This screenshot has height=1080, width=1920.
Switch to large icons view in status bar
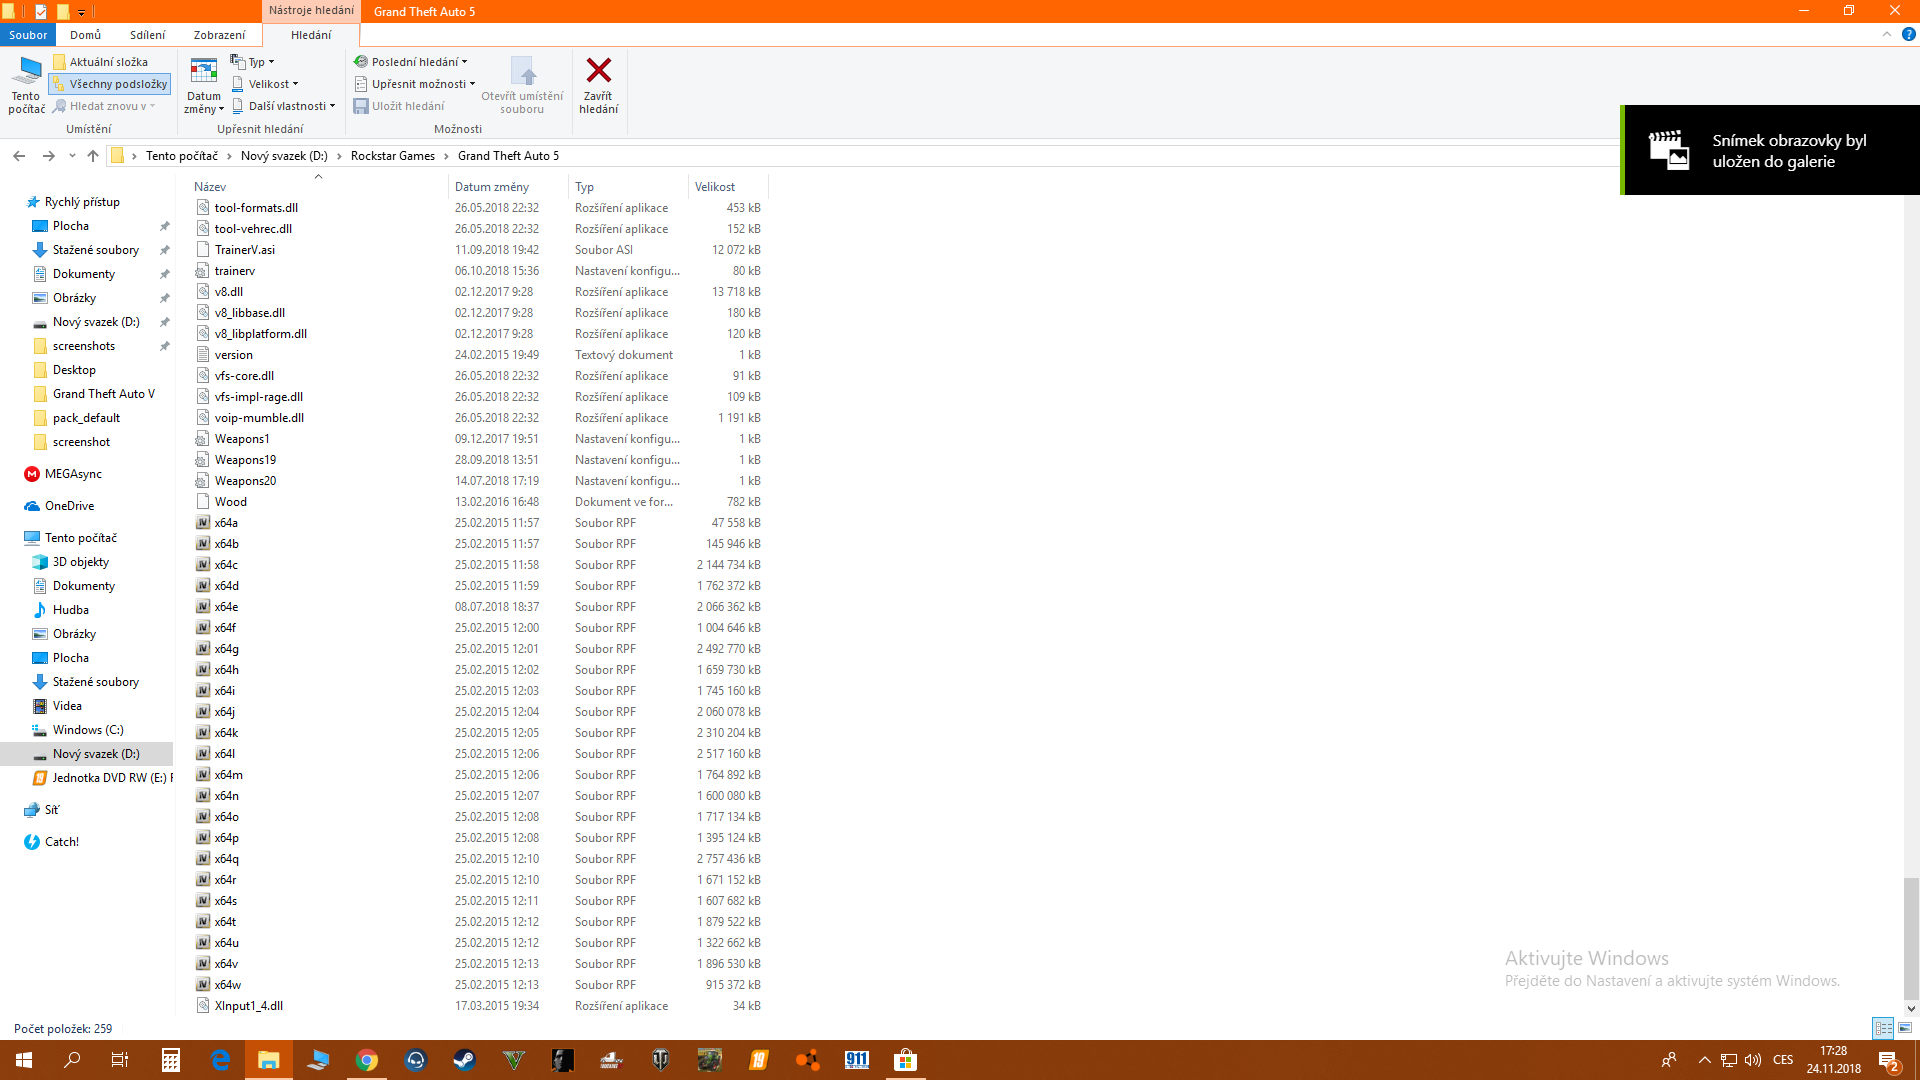[1905, 1028]
